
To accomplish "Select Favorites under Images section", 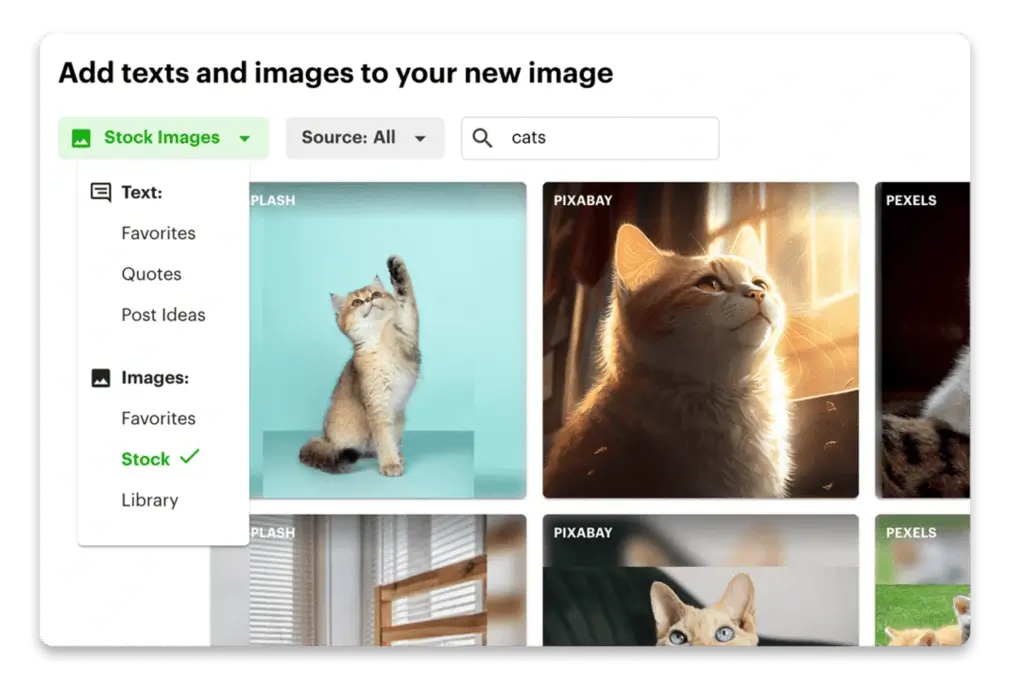I will pyautogui.click(x=158, y=418).
